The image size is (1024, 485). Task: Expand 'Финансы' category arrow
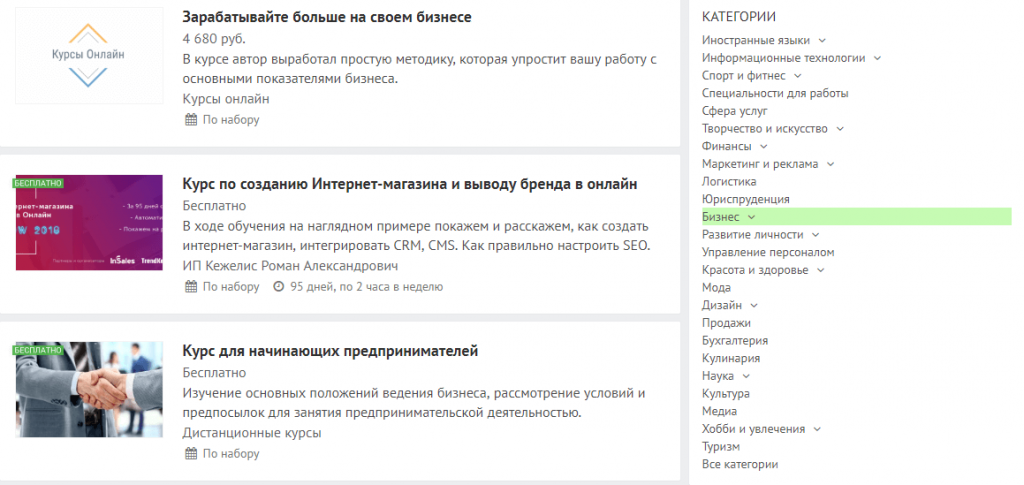click(763, 146)
